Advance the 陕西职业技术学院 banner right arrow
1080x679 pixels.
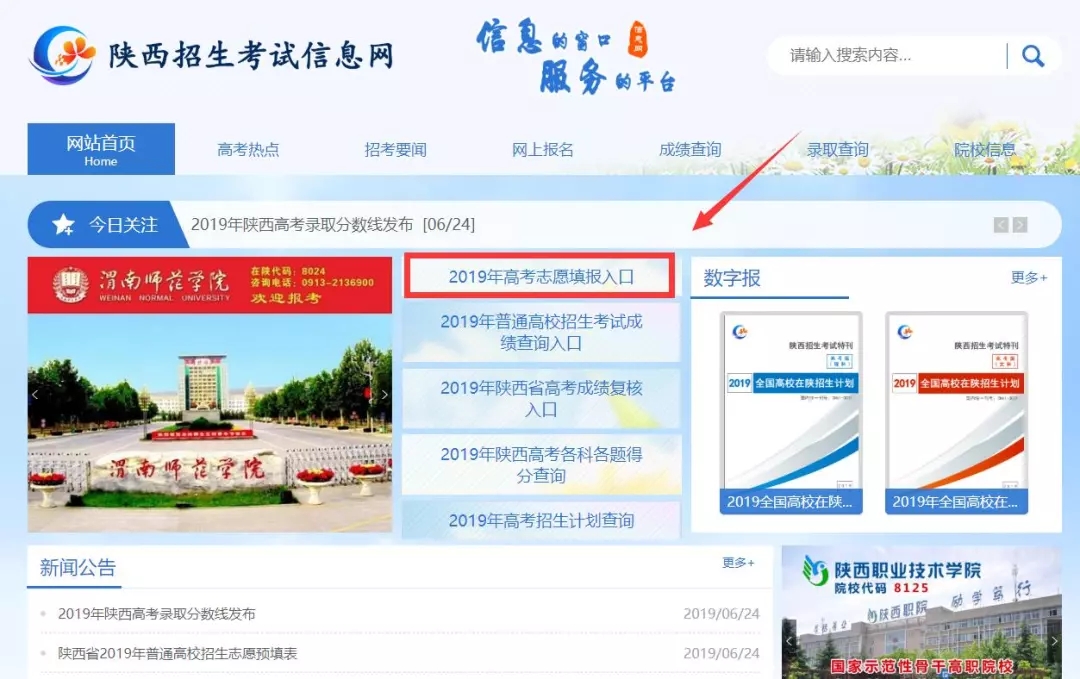click(1053, 640)
